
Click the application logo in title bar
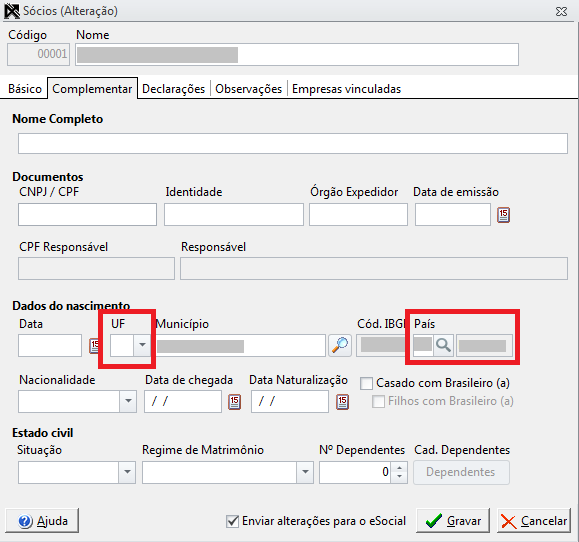(x=12, y=11)
